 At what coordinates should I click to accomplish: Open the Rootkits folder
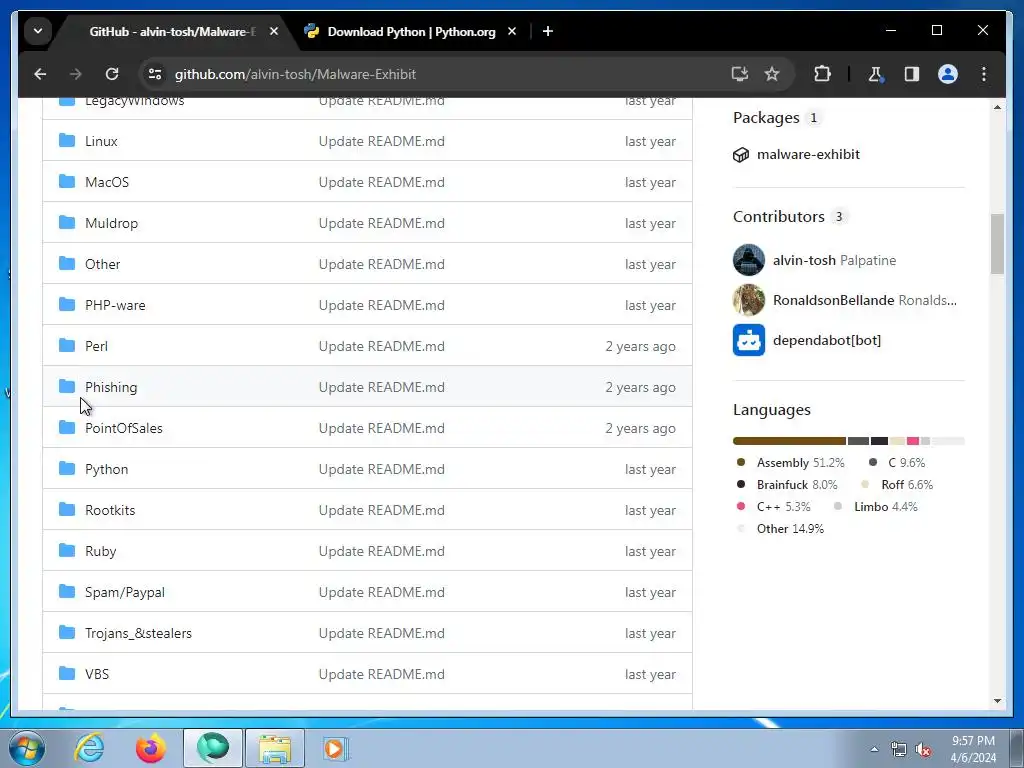pos(110,510)
